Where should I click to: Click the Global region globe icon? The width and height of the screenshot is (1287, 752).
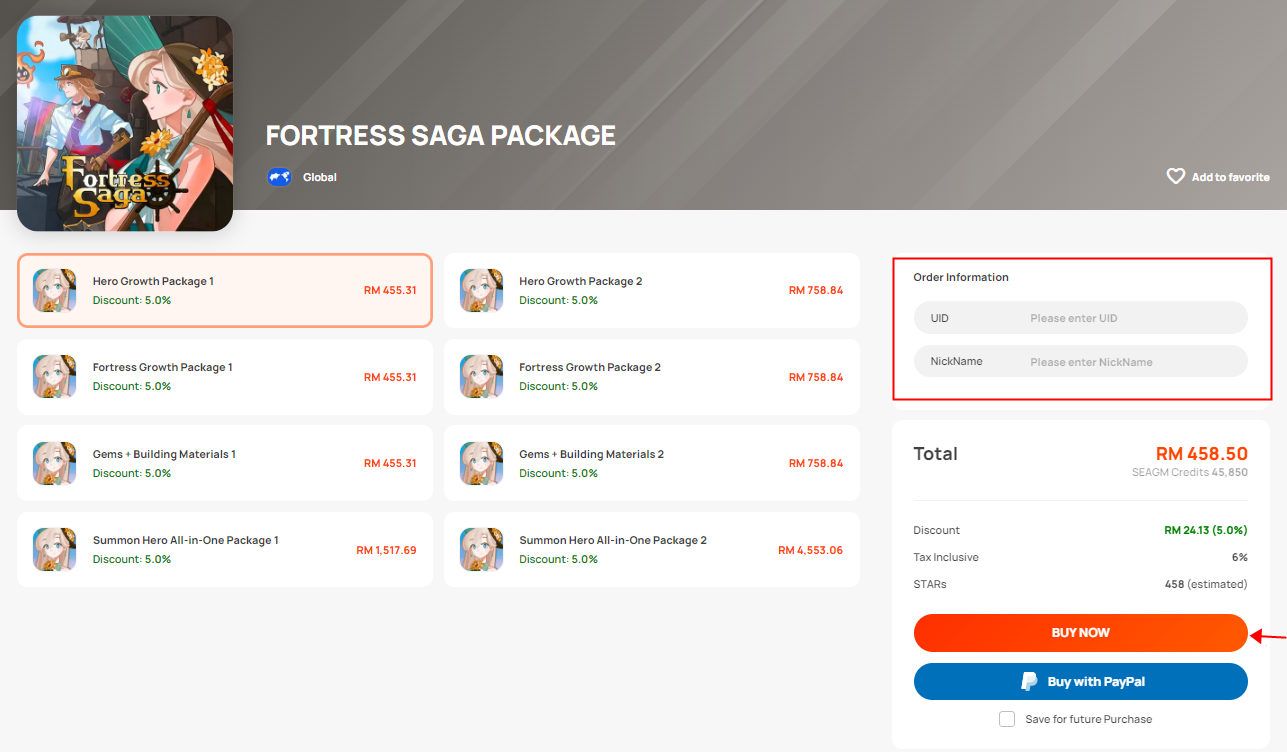279,177
